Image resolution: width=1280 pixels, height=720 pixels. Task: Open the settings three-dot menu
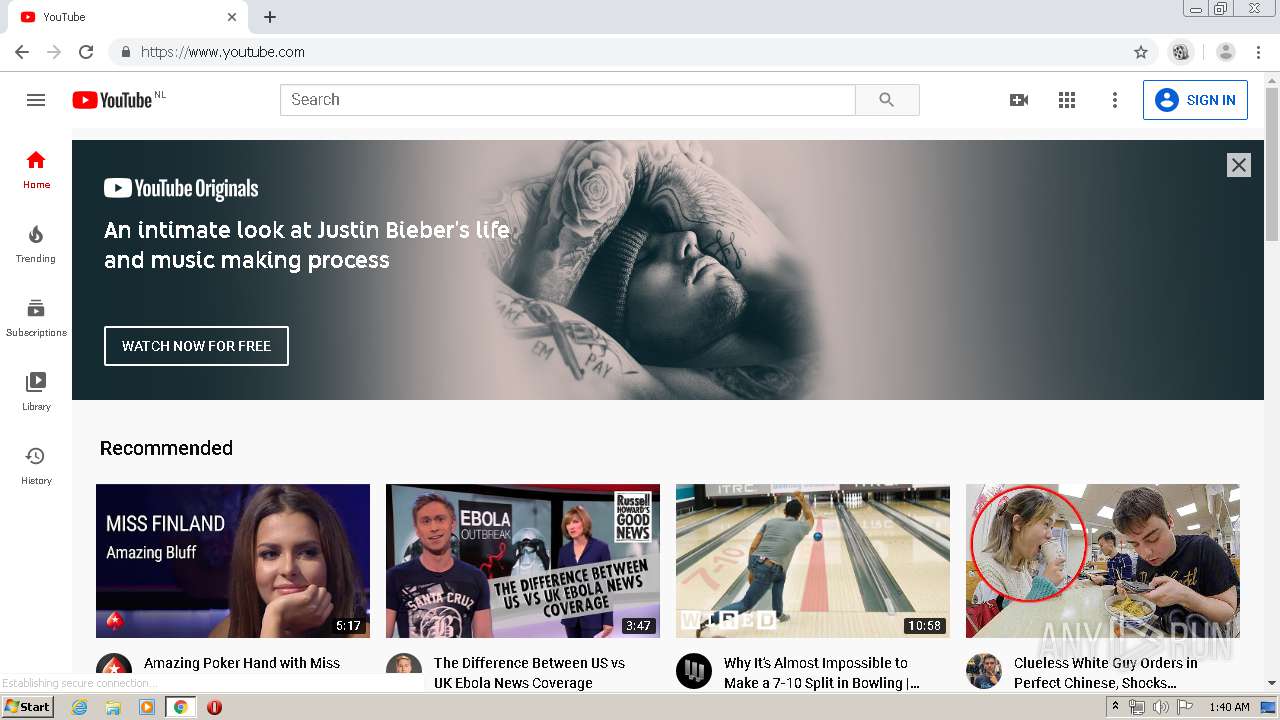tap(1115, 100)
